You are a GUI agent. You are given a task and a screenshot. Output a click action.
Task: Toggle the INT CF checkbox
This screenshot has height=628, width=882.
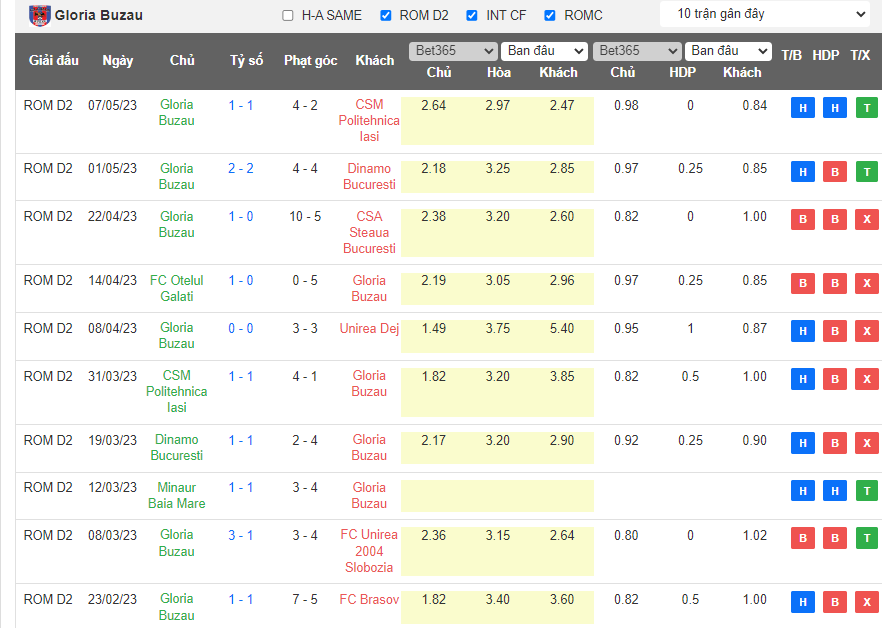tap(472, 16)
